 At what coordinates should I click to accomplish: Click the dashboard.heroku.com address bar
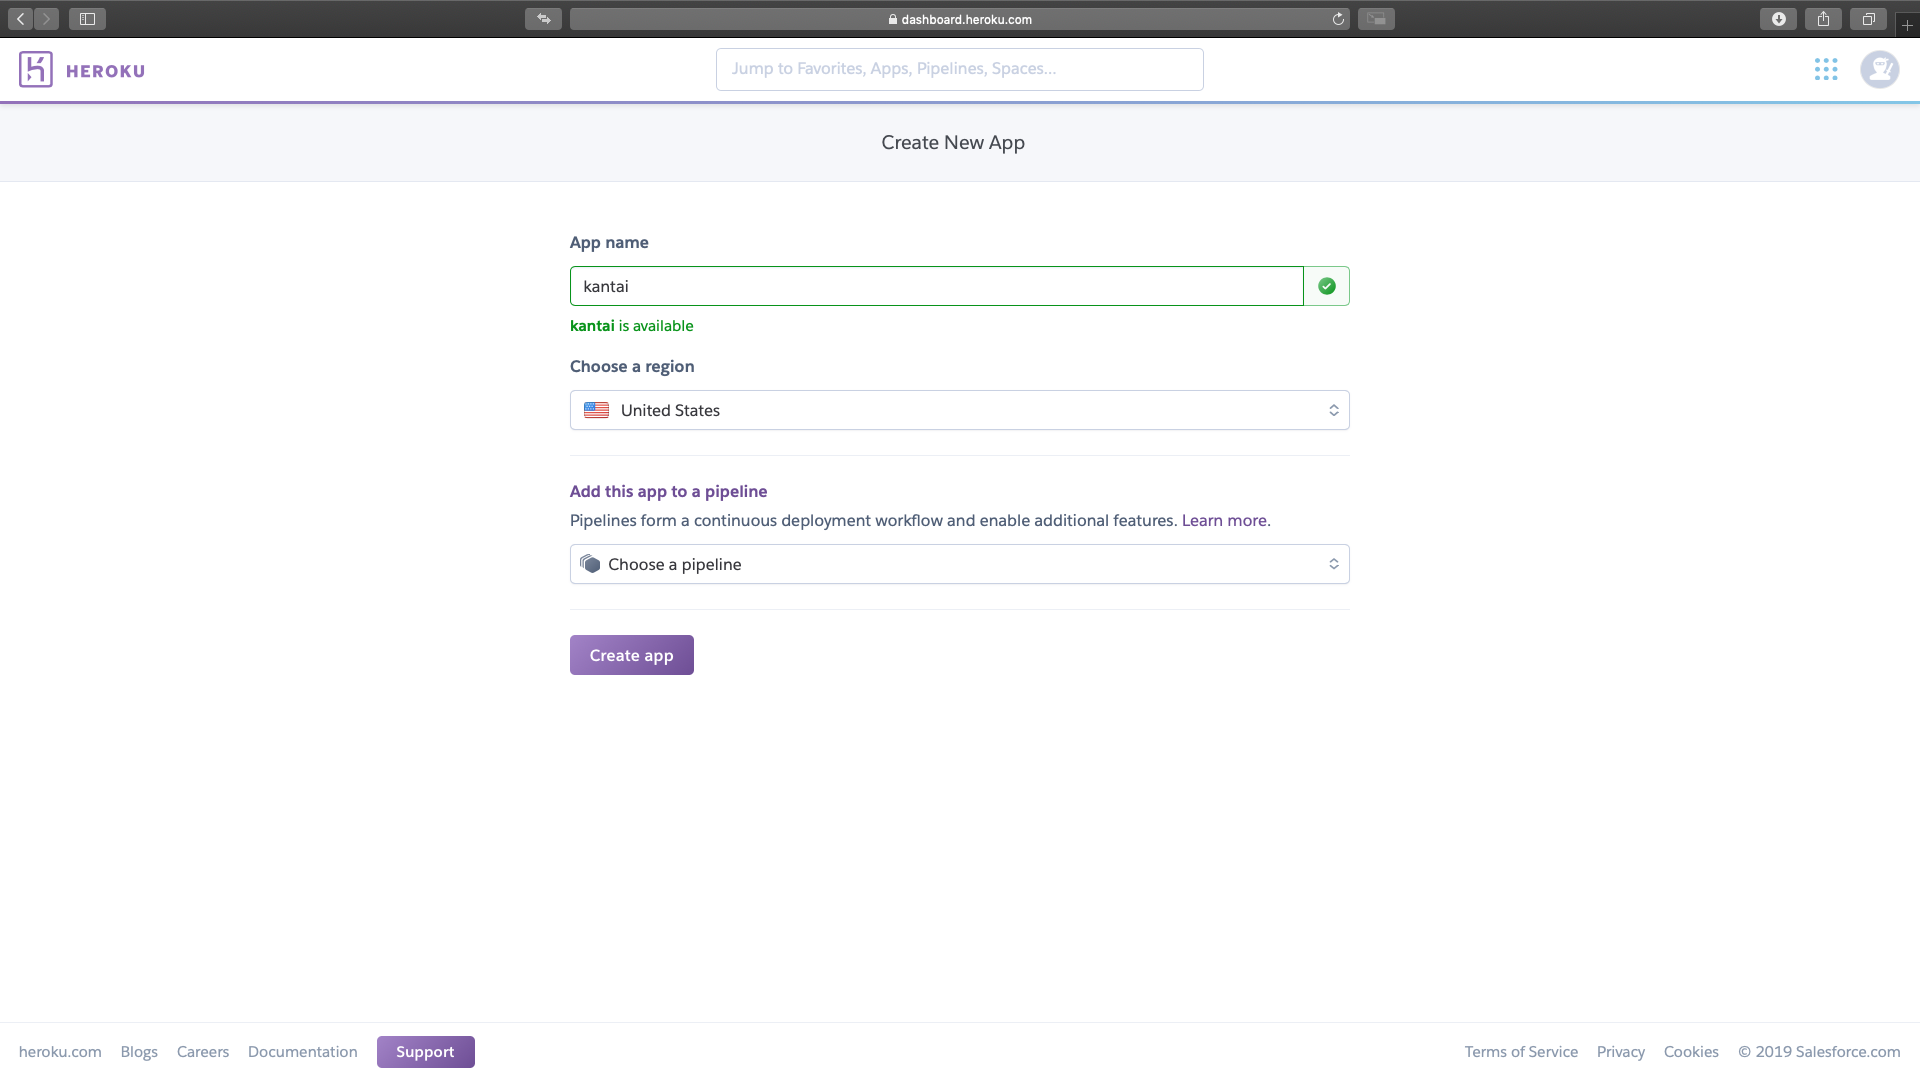[x=959, y=19]
